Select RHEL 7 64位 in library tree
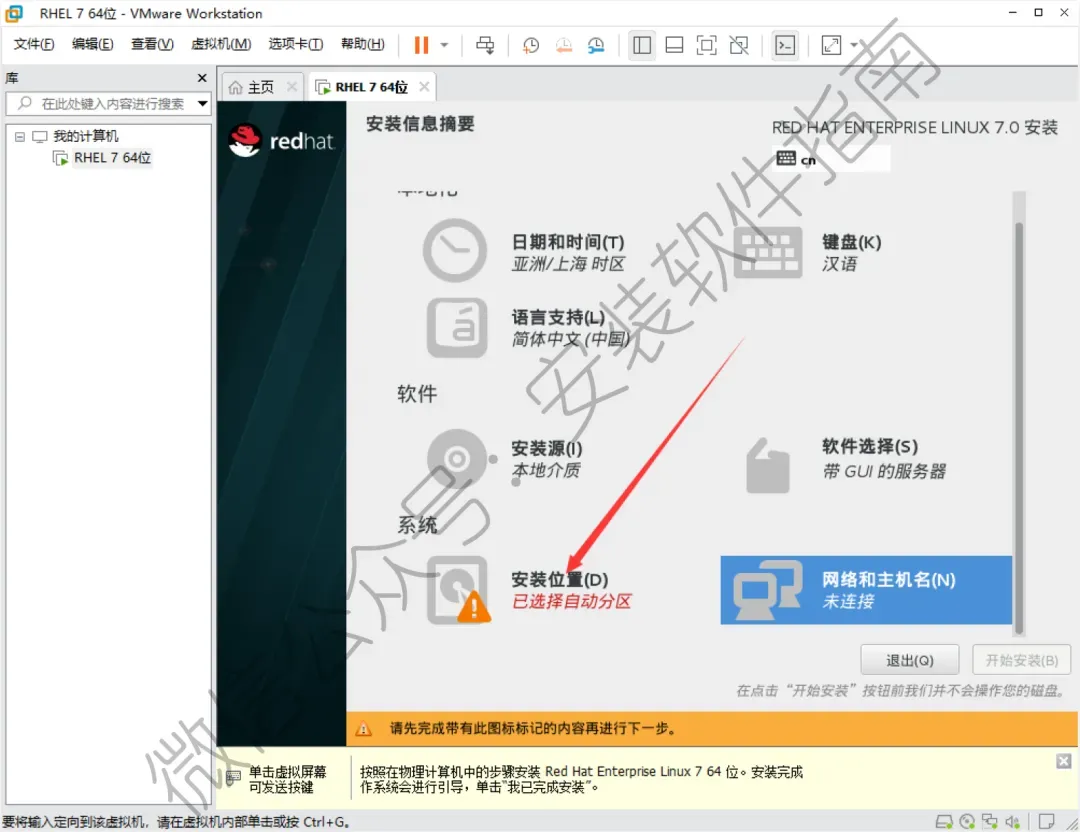 click(112, 158)
